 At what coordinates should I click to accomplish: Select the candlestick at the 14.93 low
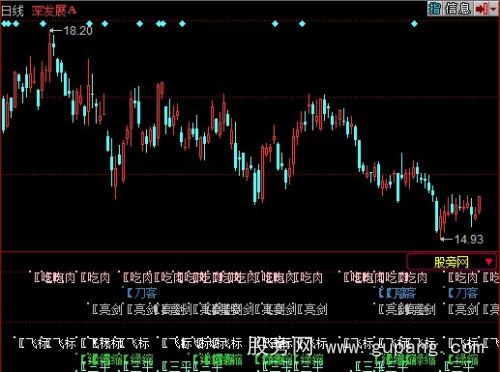(x=441, y=224)
